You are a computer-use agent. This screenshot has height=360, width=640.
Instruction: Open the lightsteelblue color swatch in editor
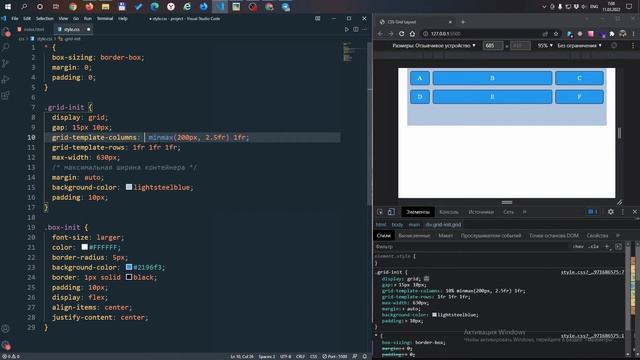point(129,187)
